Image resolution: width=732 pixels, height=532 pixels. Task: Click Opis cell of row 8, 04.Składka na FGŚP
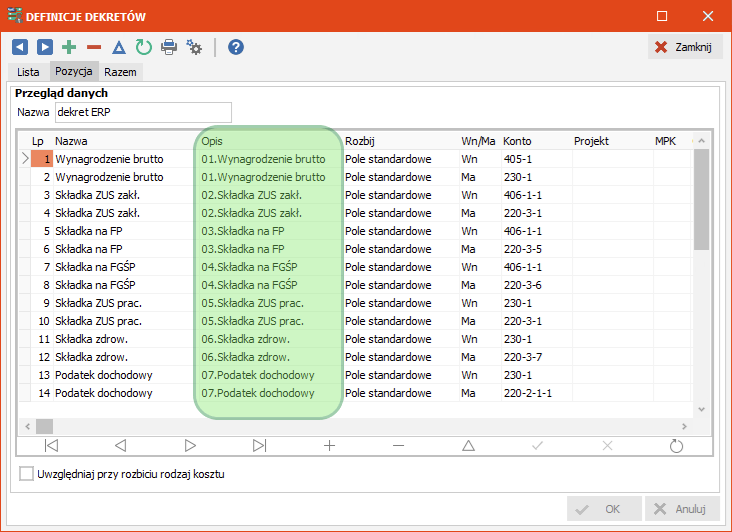click(x=271, y=285)
